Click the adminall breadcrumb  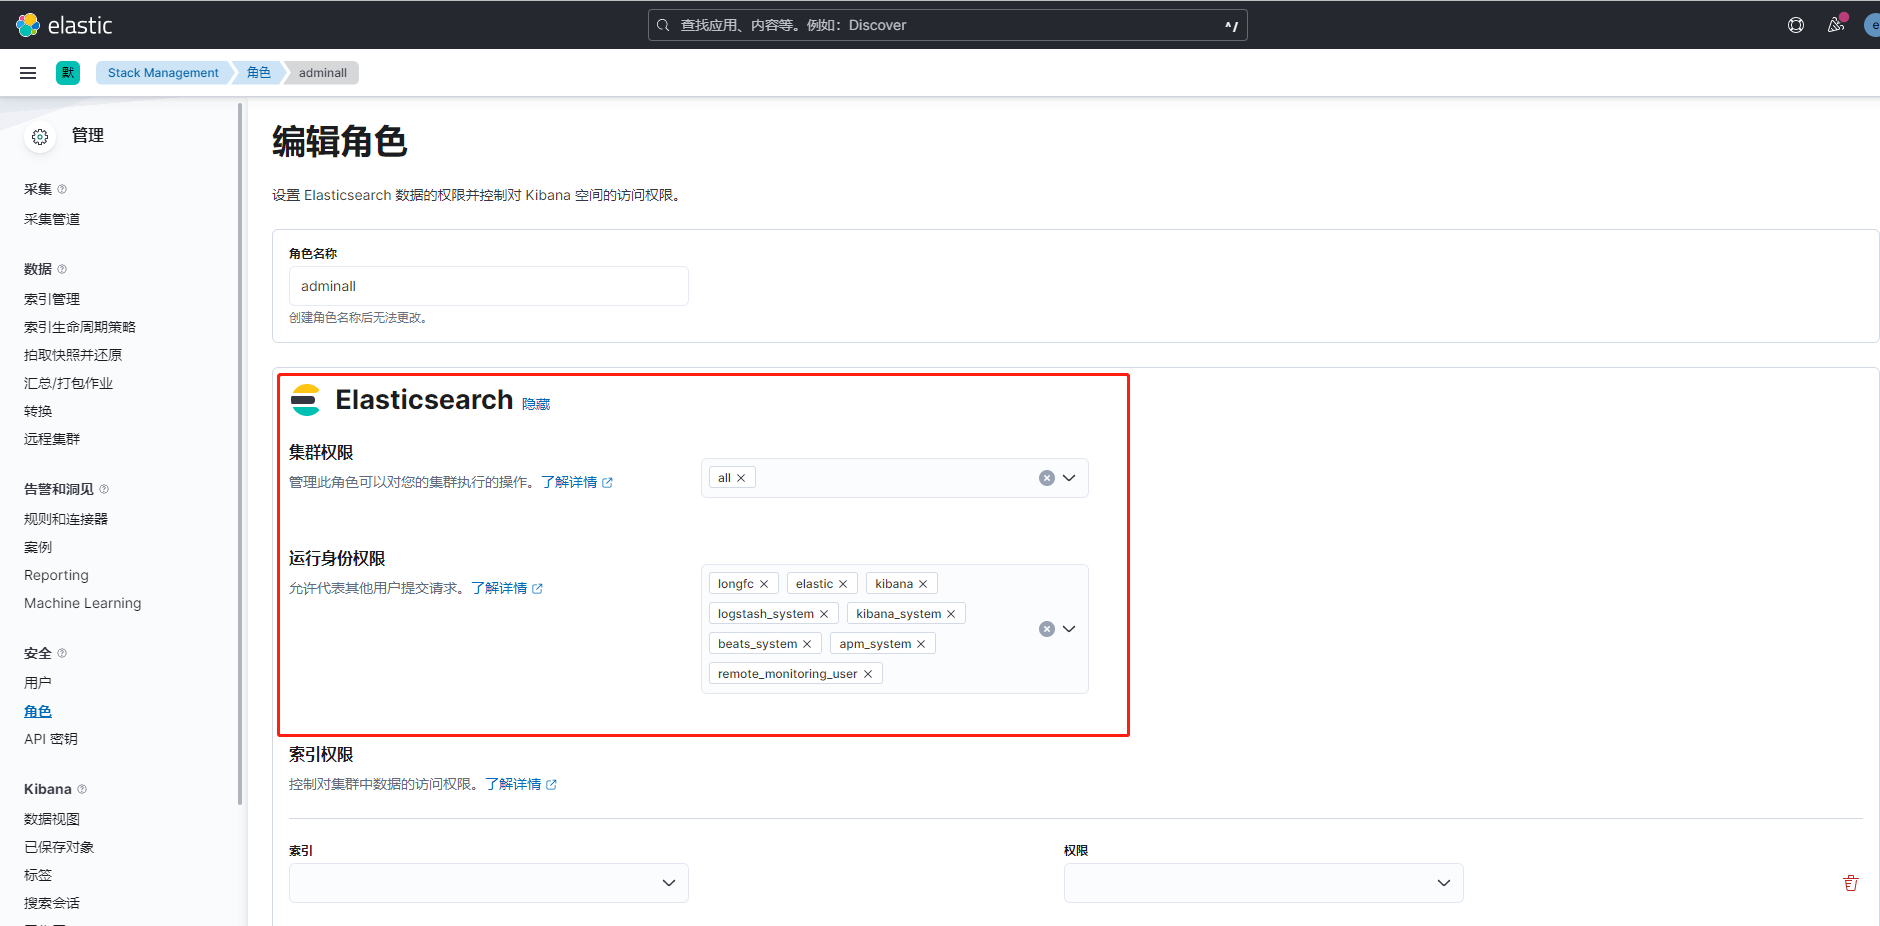coord(323,73)
